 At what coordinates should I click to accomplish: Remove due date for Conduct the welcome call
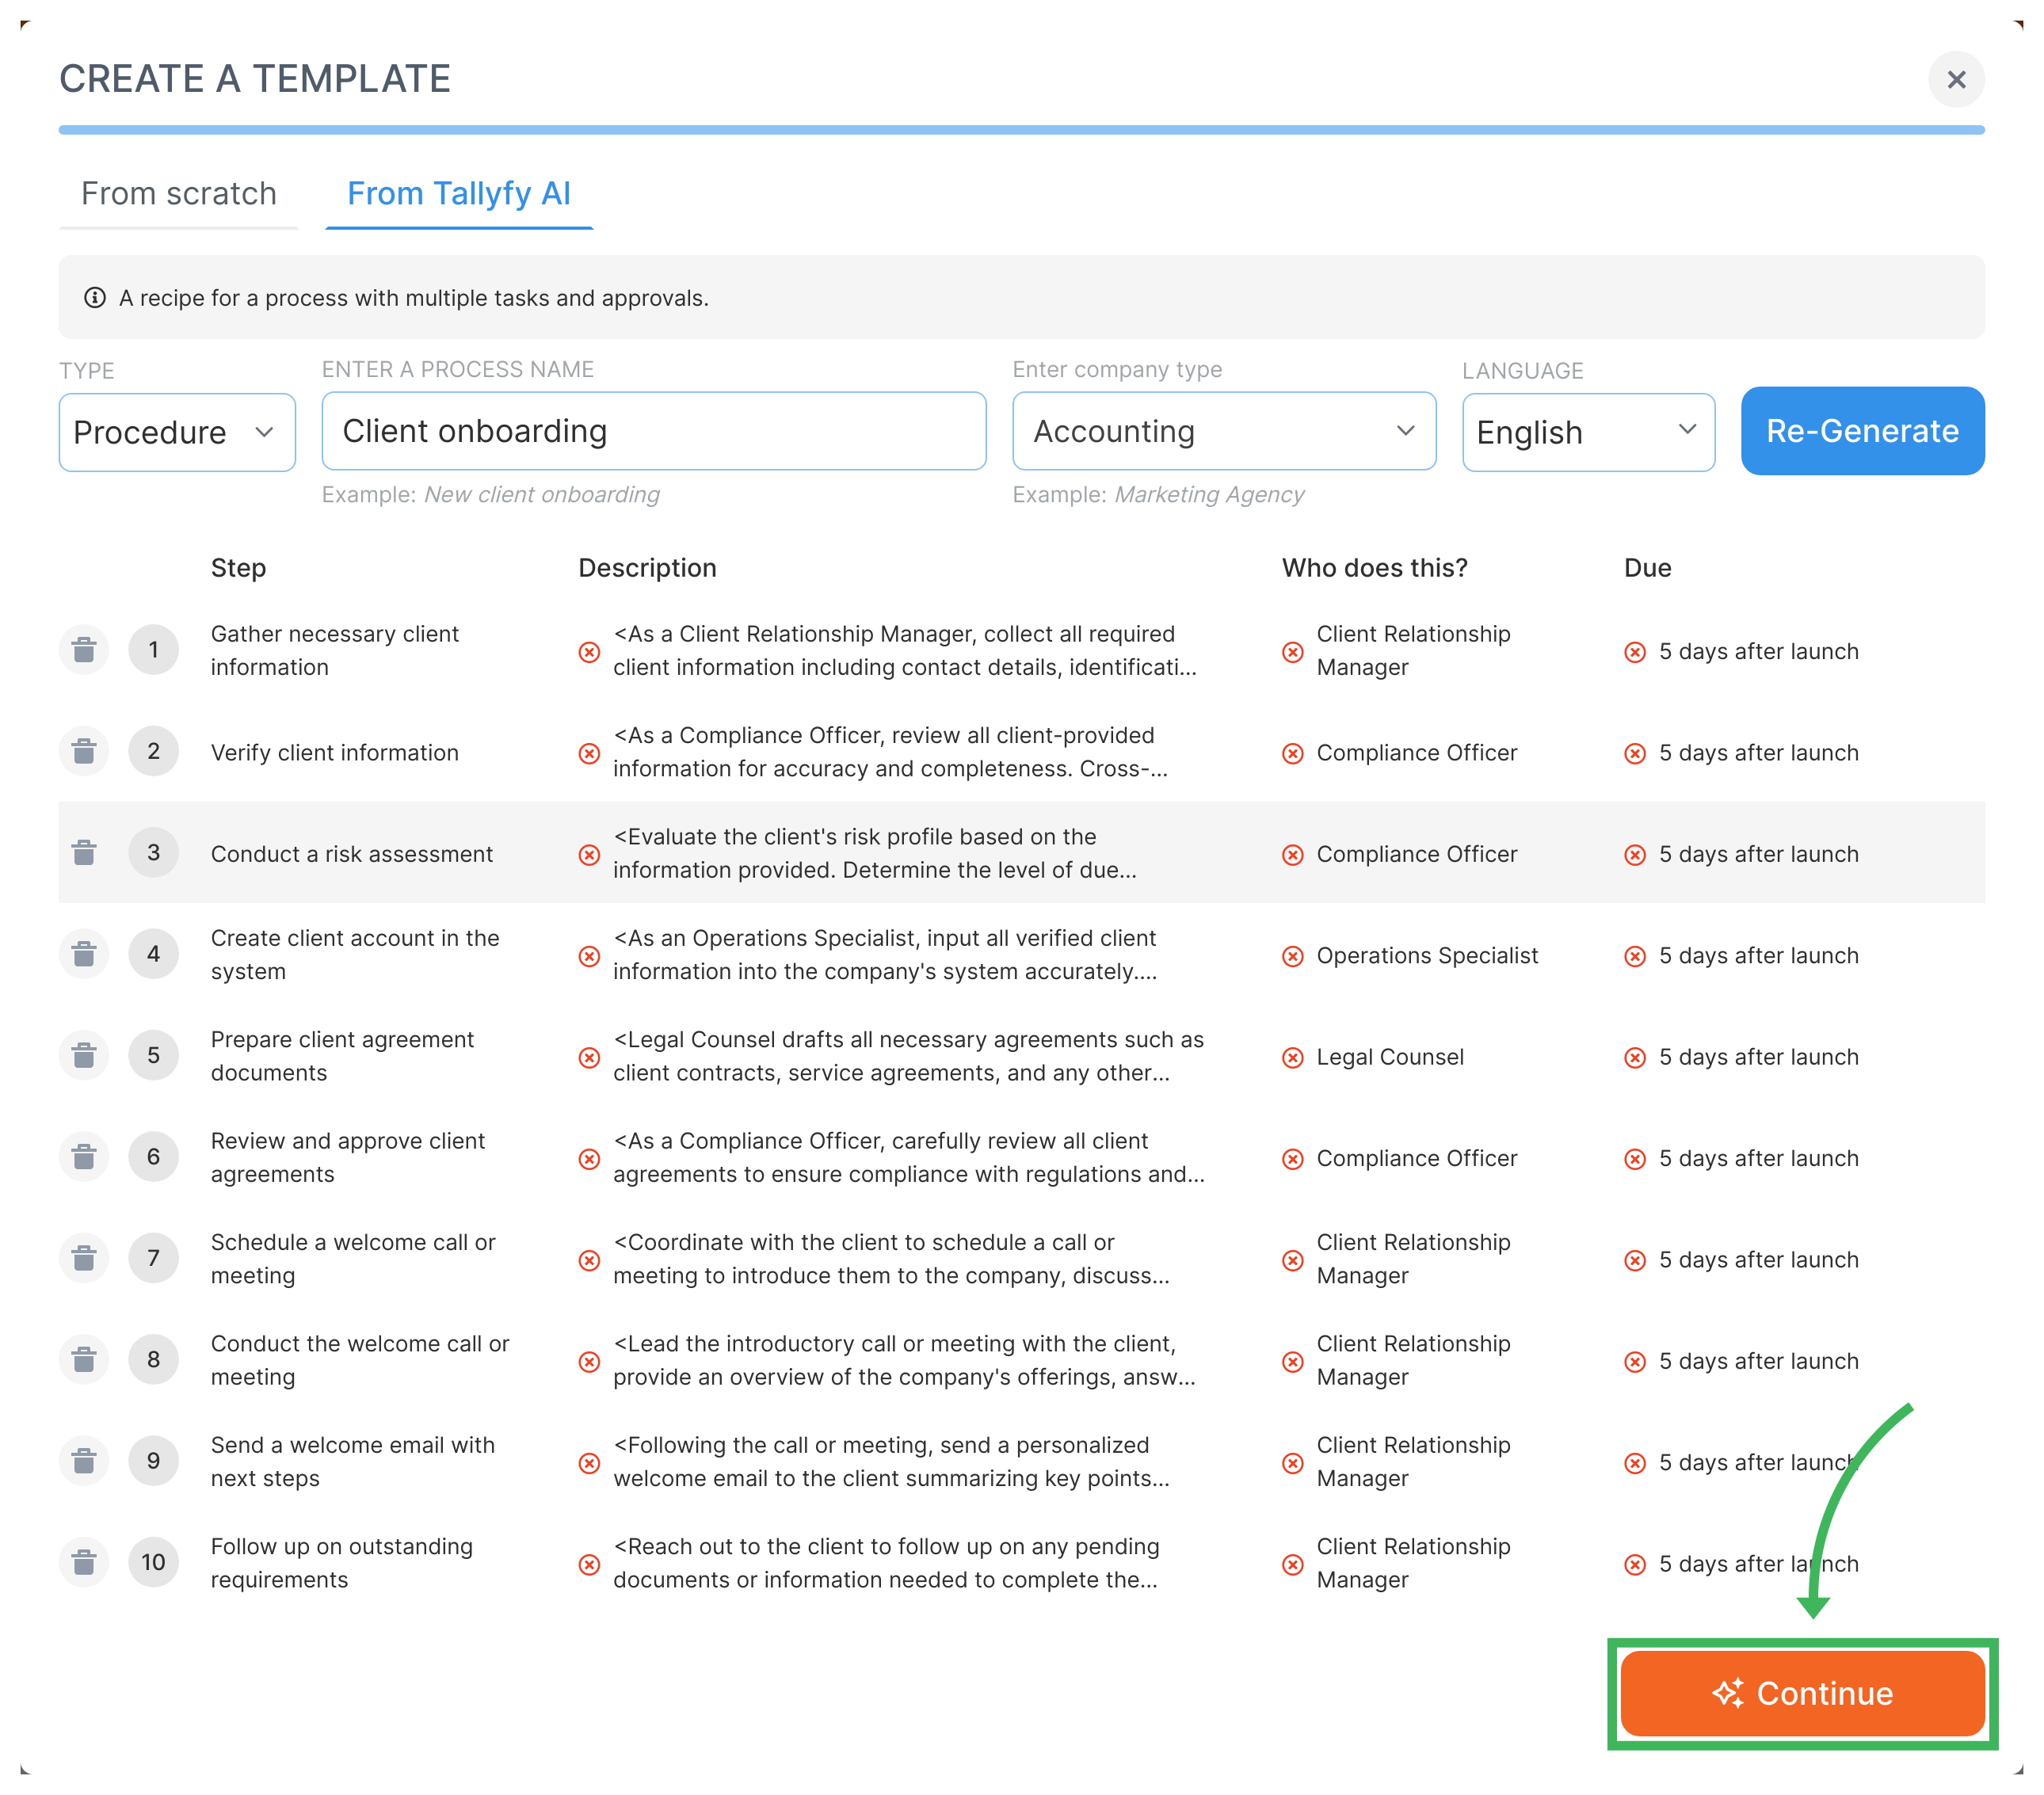pos(1636,1361)
